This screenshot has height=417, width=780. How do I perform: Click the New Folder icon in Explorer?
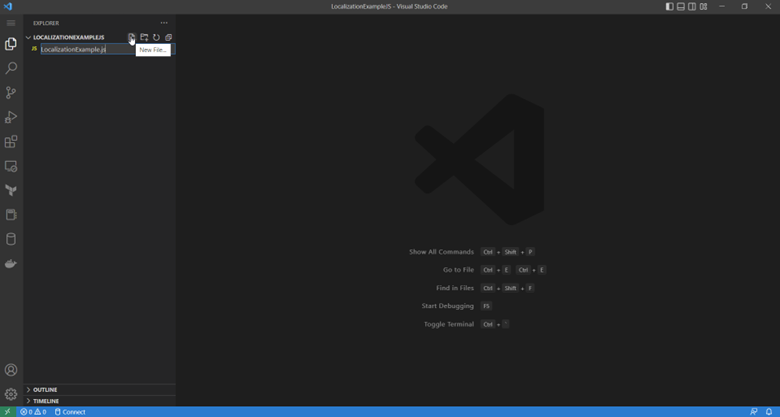(144, 37)
